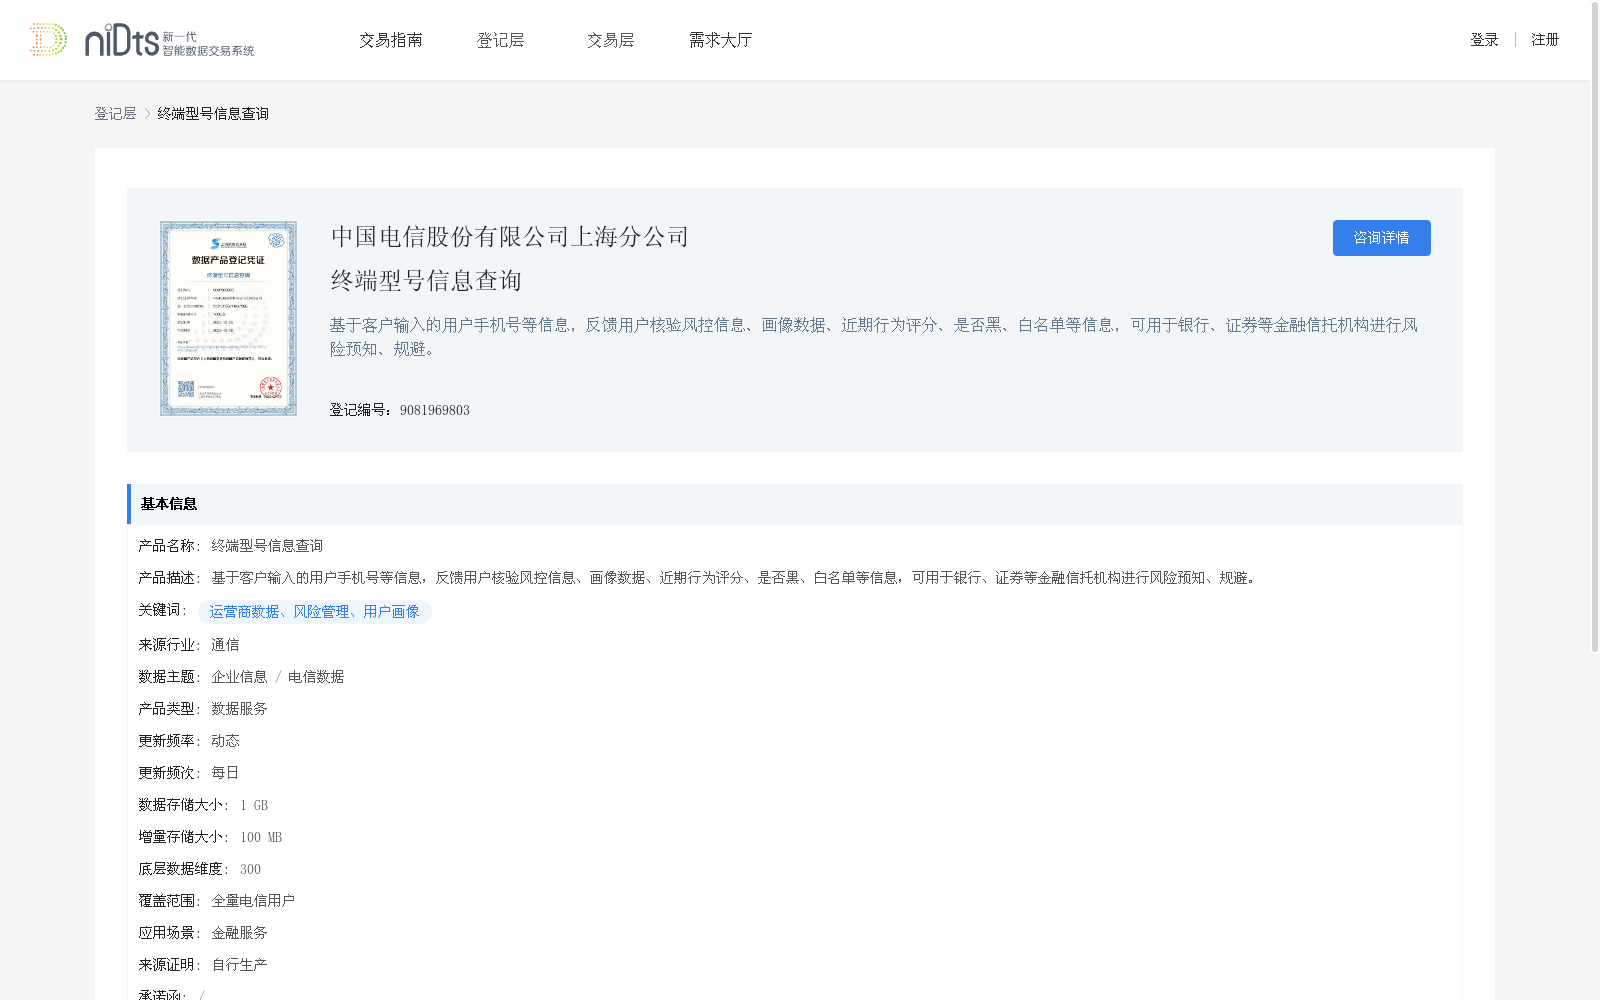Open the 交易指南 menu item
Viewport: 1600px width, 1000px height.
[391, 40]
